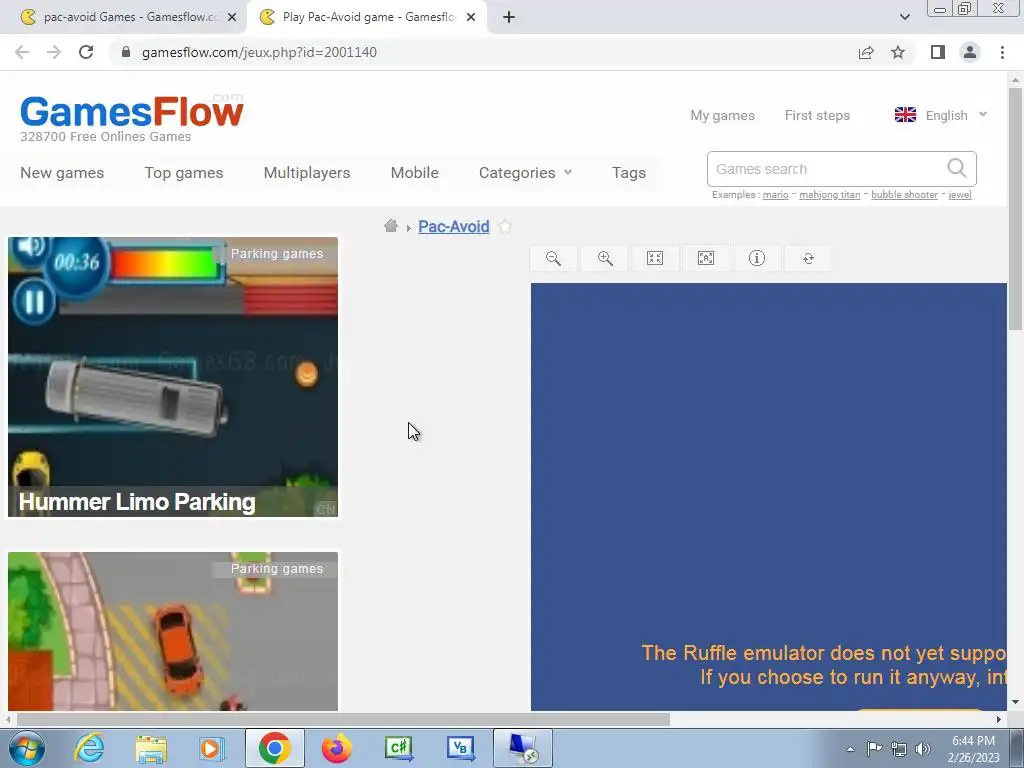Reload the game with refresh icon
Viewport: 1024px width, 768px height.
pos(808,258)
